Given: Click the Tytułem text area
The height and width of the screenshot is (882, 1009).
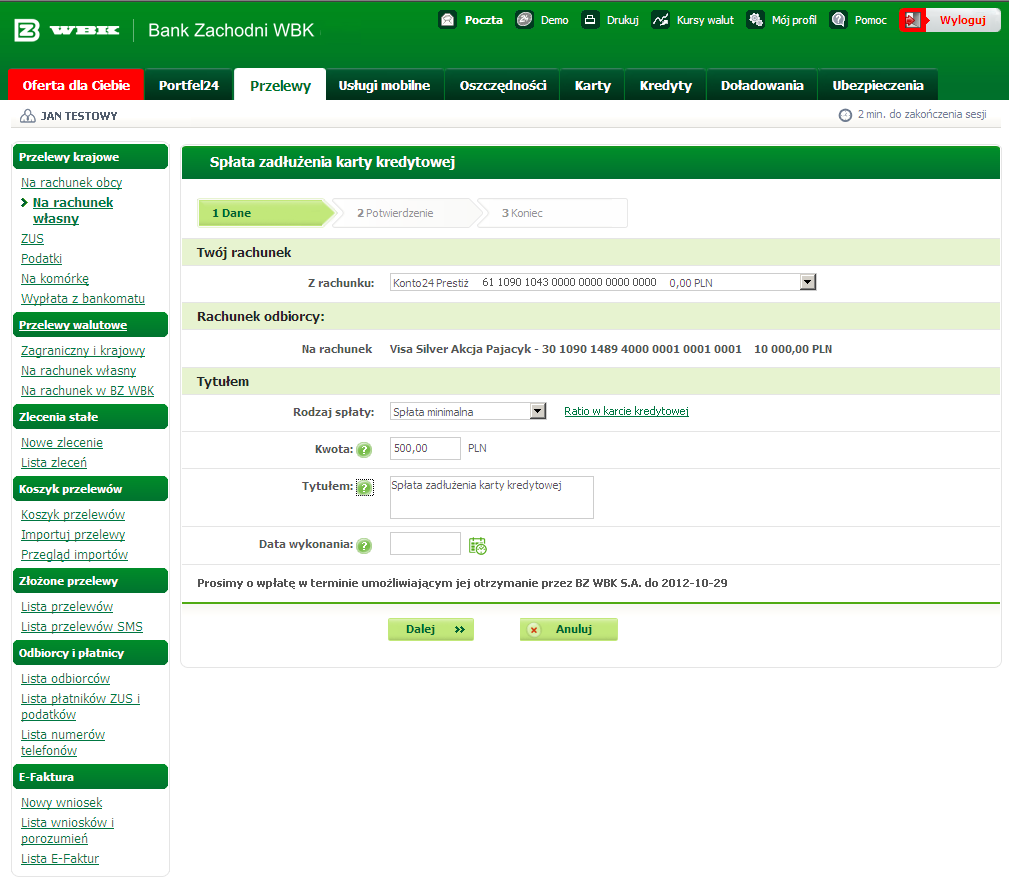Looking at the screenshot, I should [492, 497].
